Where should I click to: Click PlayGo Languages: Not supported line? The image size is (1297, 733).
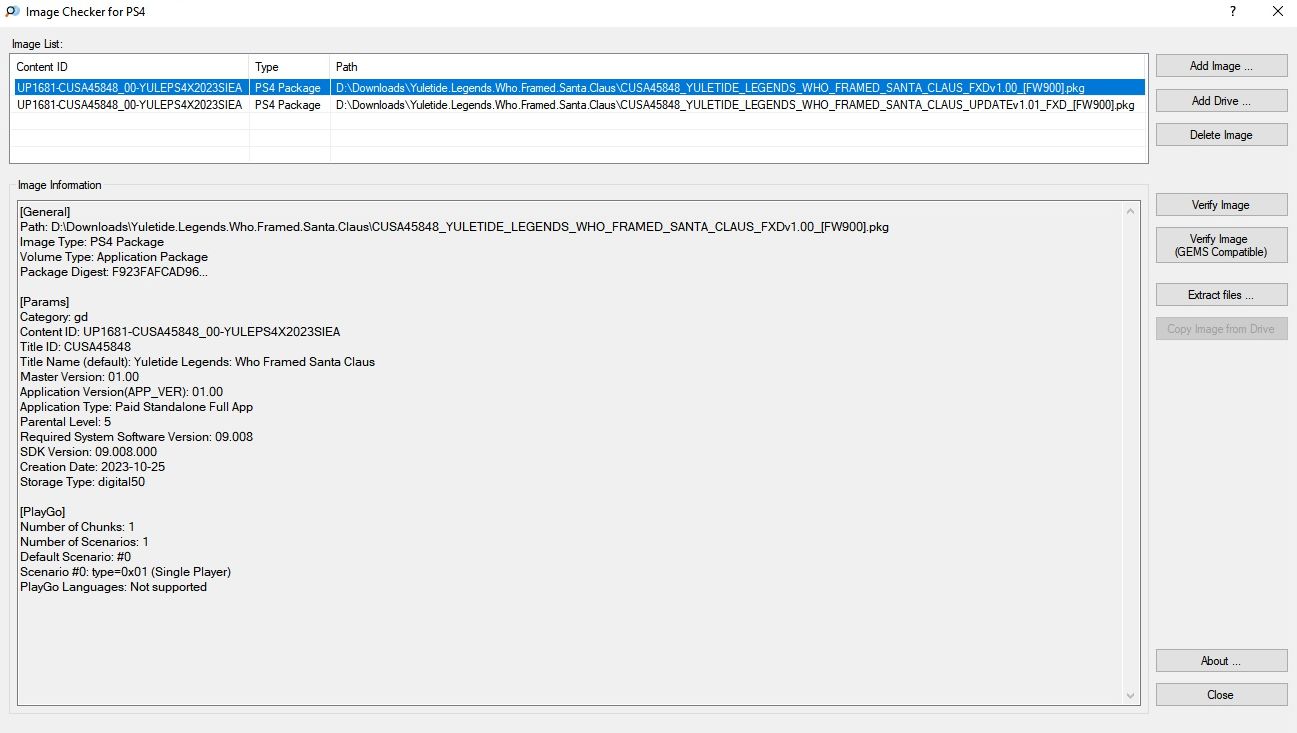pyautogui.click(x=113, y=587)
